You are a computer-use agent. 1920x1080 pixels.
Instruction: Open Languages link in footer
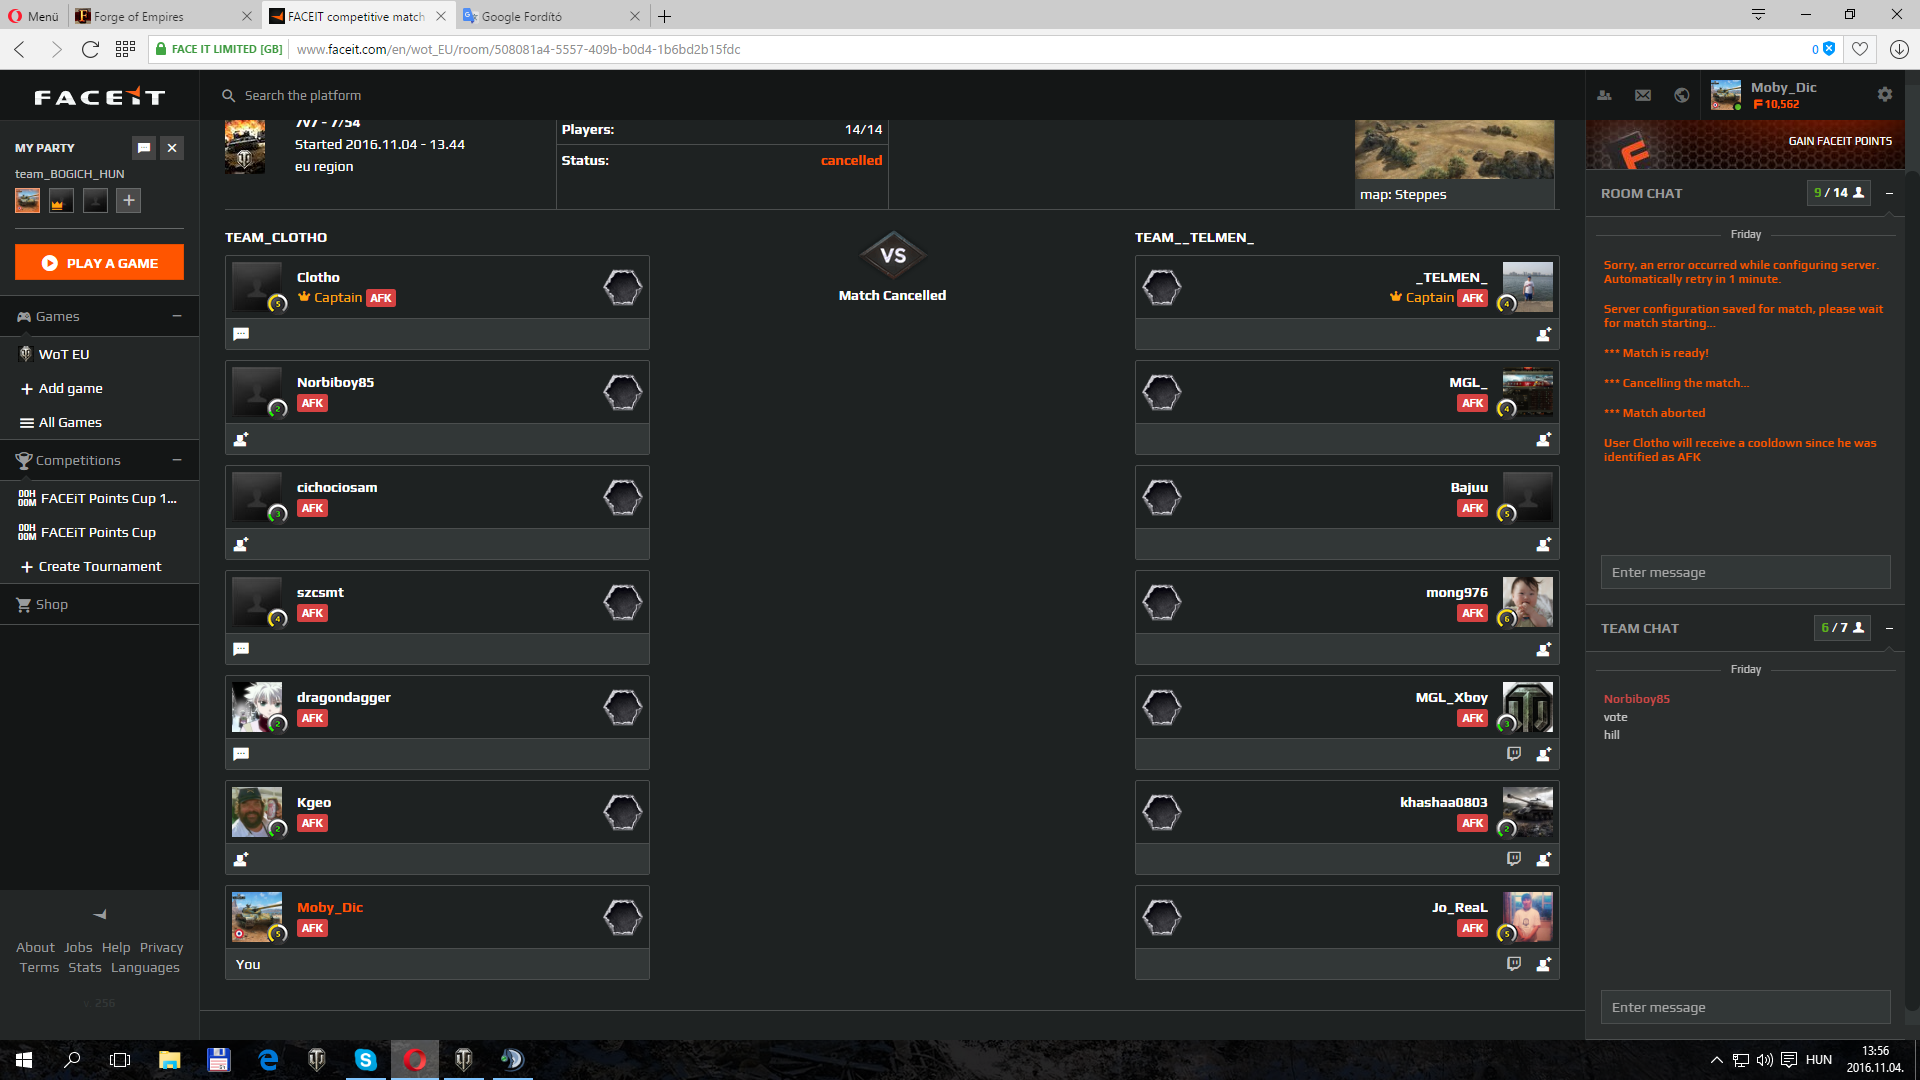tap(145, 967)
